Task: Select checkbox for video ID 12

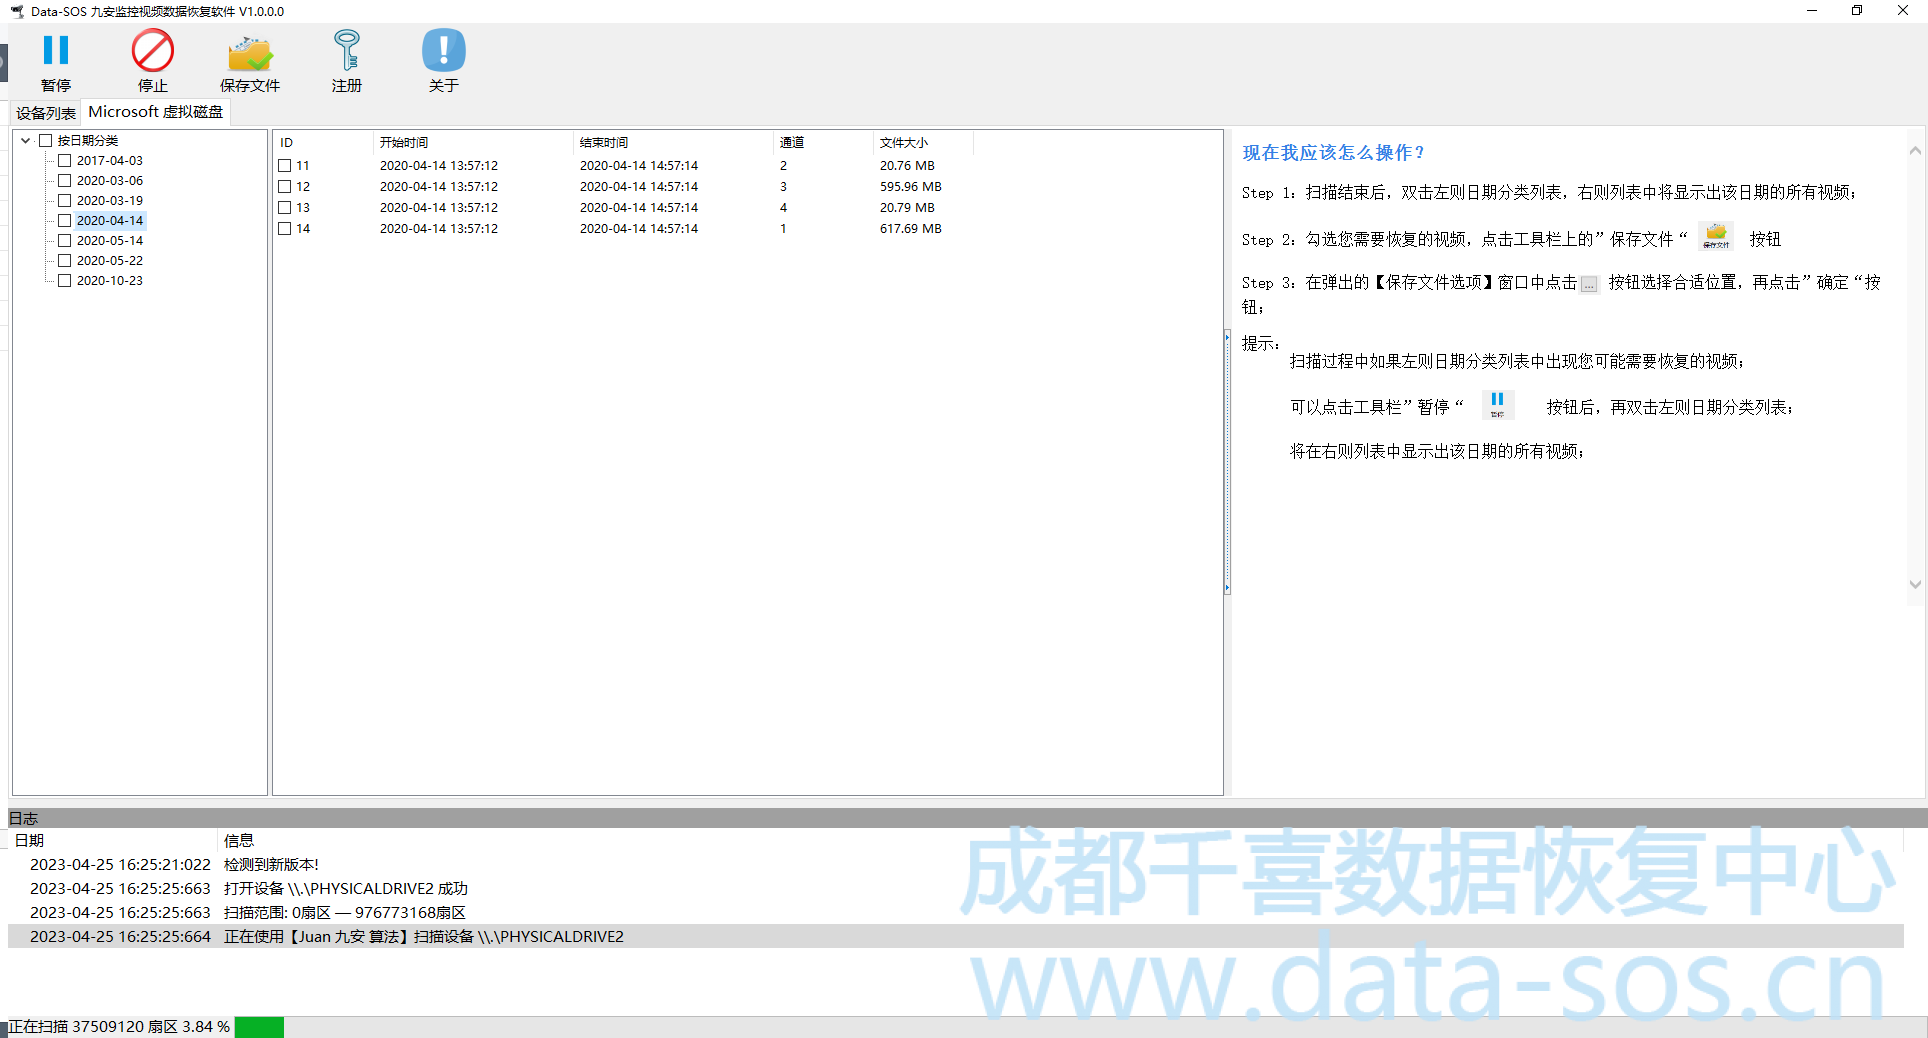Action: pos(285,187)
